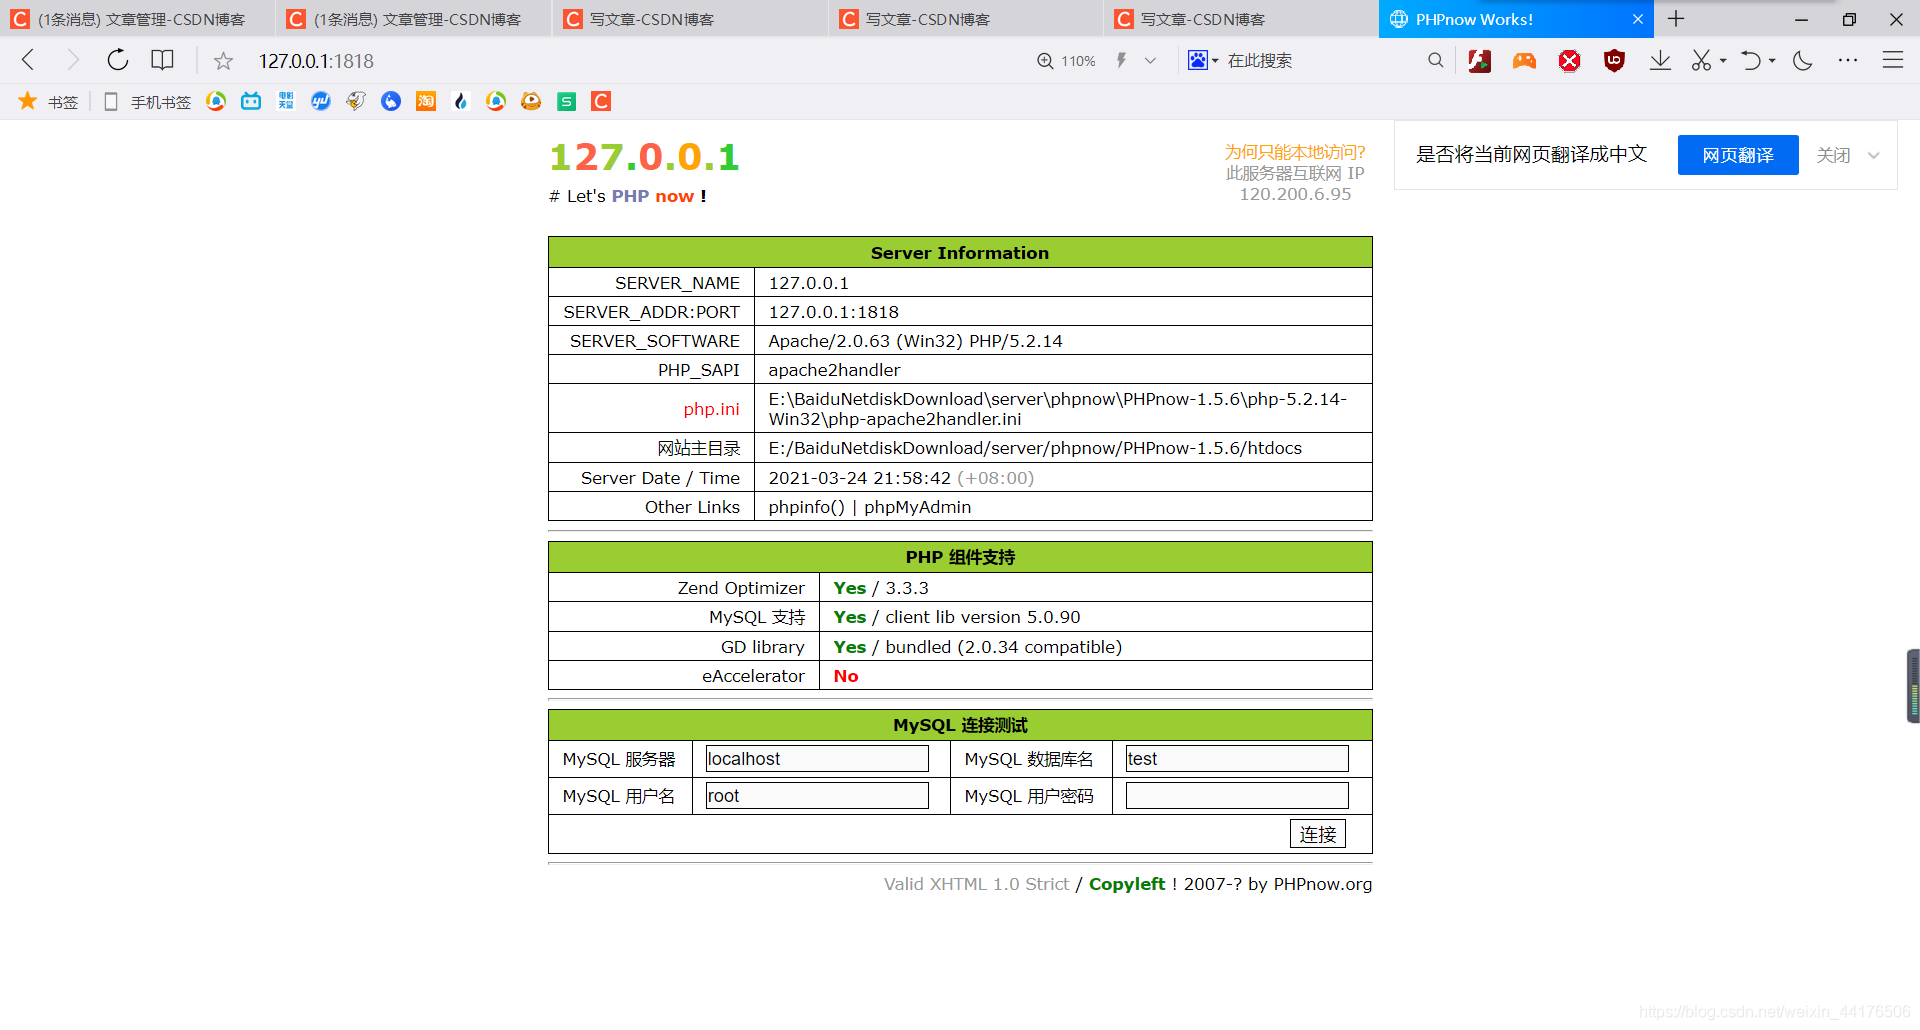Open the red CSDN bookmark icon
This screenshot has width=1920, height=1030.
click(x=601, y=101)
